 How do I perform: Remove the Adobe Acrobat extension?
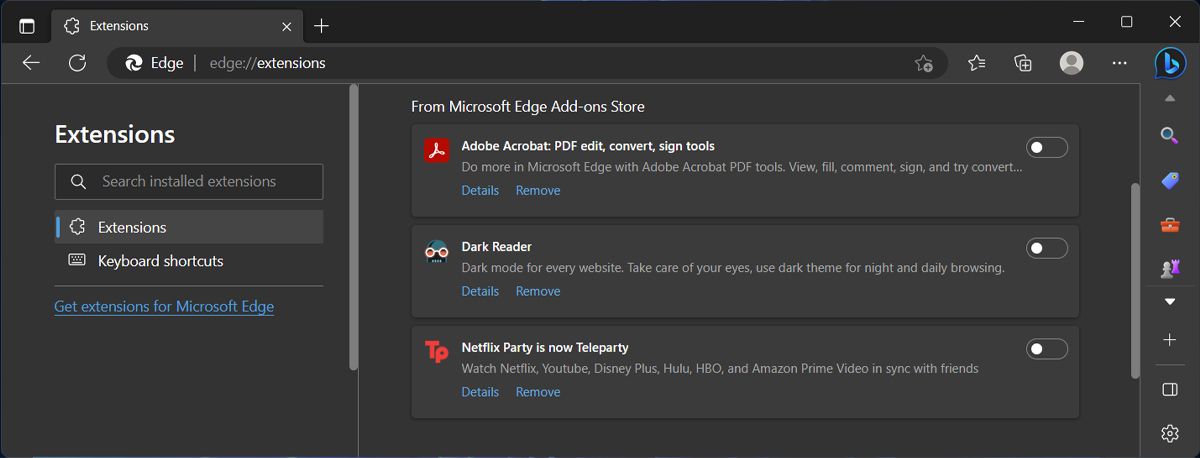tap(538, 190)
